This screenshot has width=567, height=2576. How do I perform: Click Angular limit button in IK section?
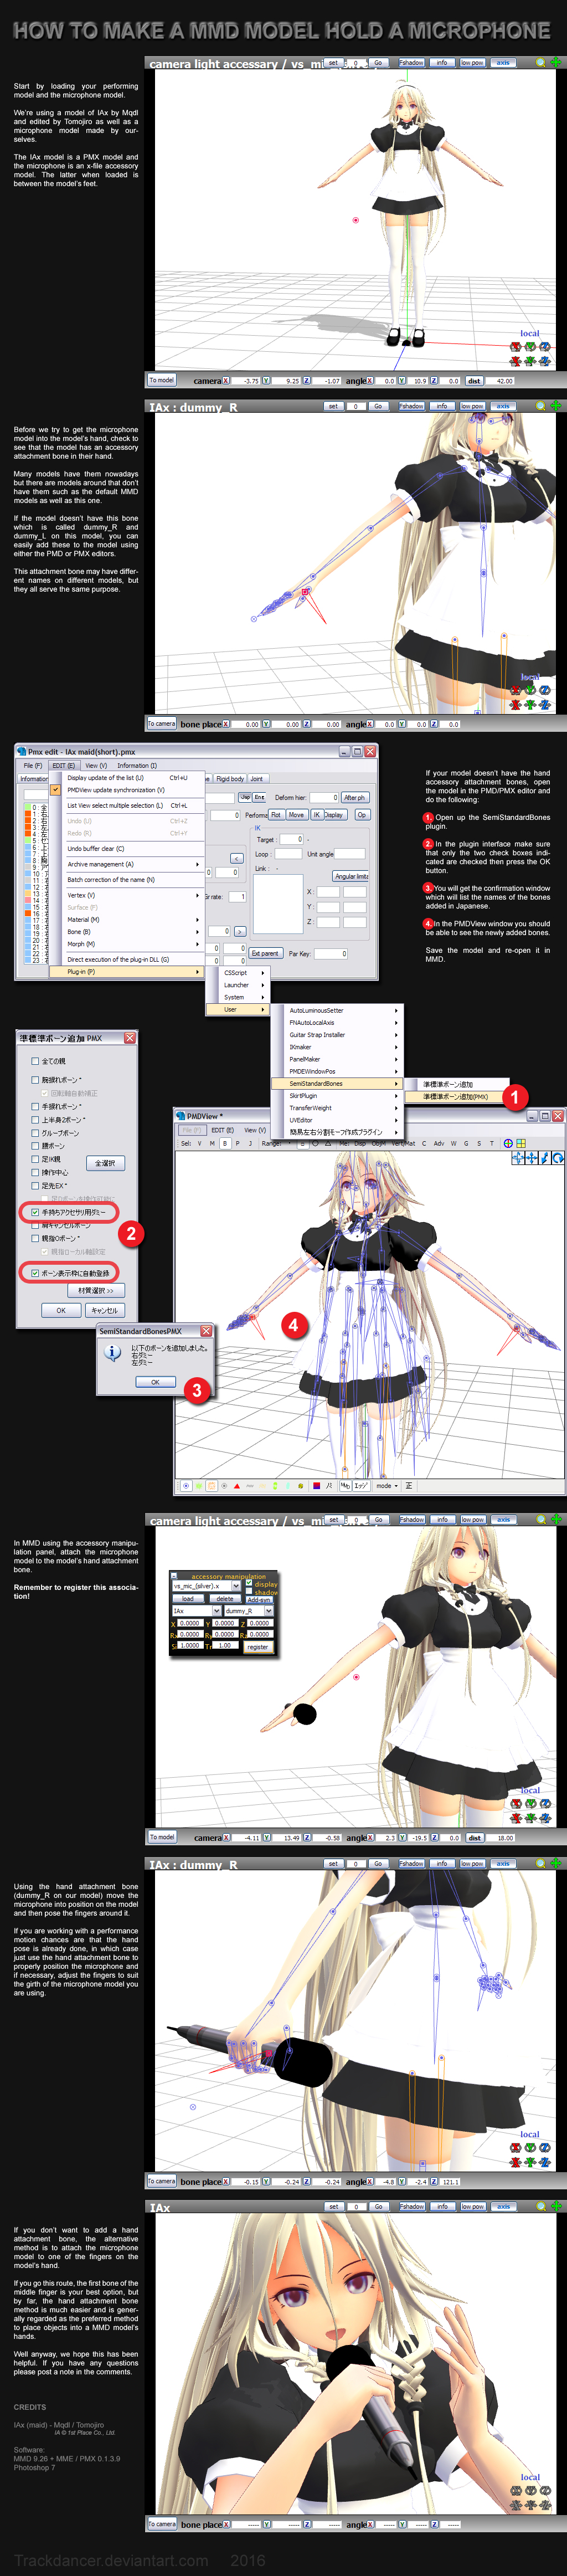click(351, 876)
